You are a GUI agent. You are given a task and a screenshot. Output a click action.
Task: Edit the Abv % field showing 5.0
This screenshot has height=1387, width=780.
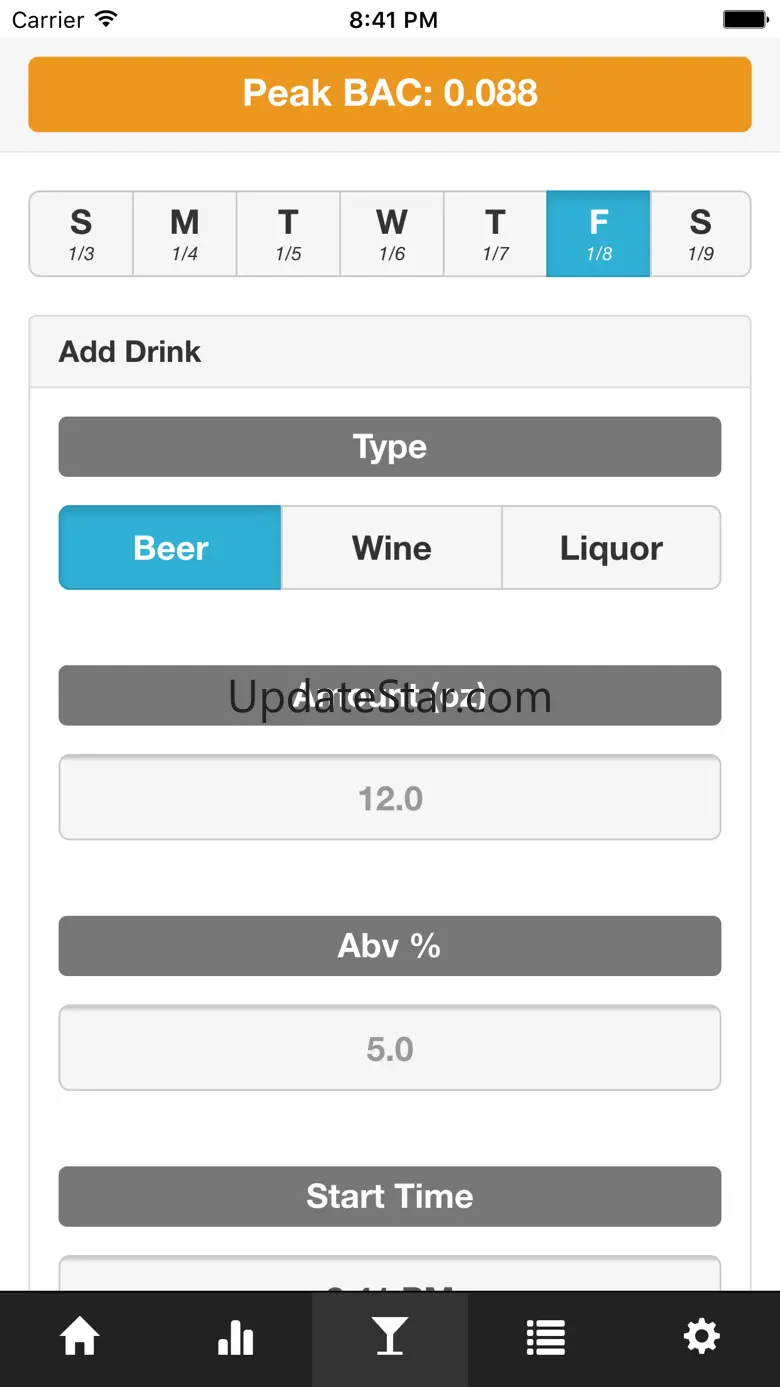click(390, 1048)
